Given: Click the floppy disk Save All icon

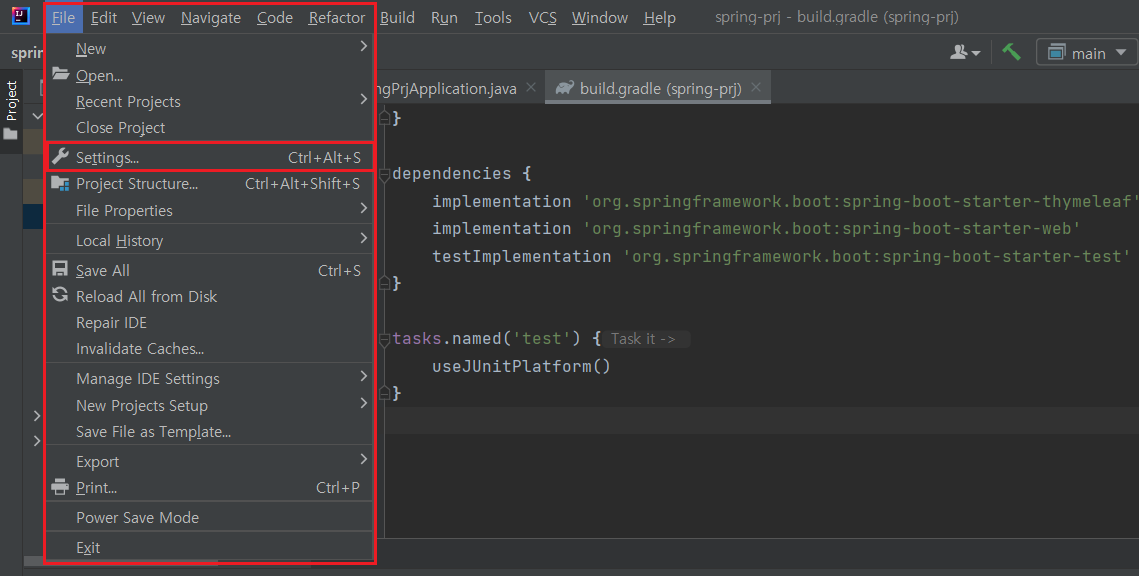Looking at the screenshot, I should click(x=60, y=269).
